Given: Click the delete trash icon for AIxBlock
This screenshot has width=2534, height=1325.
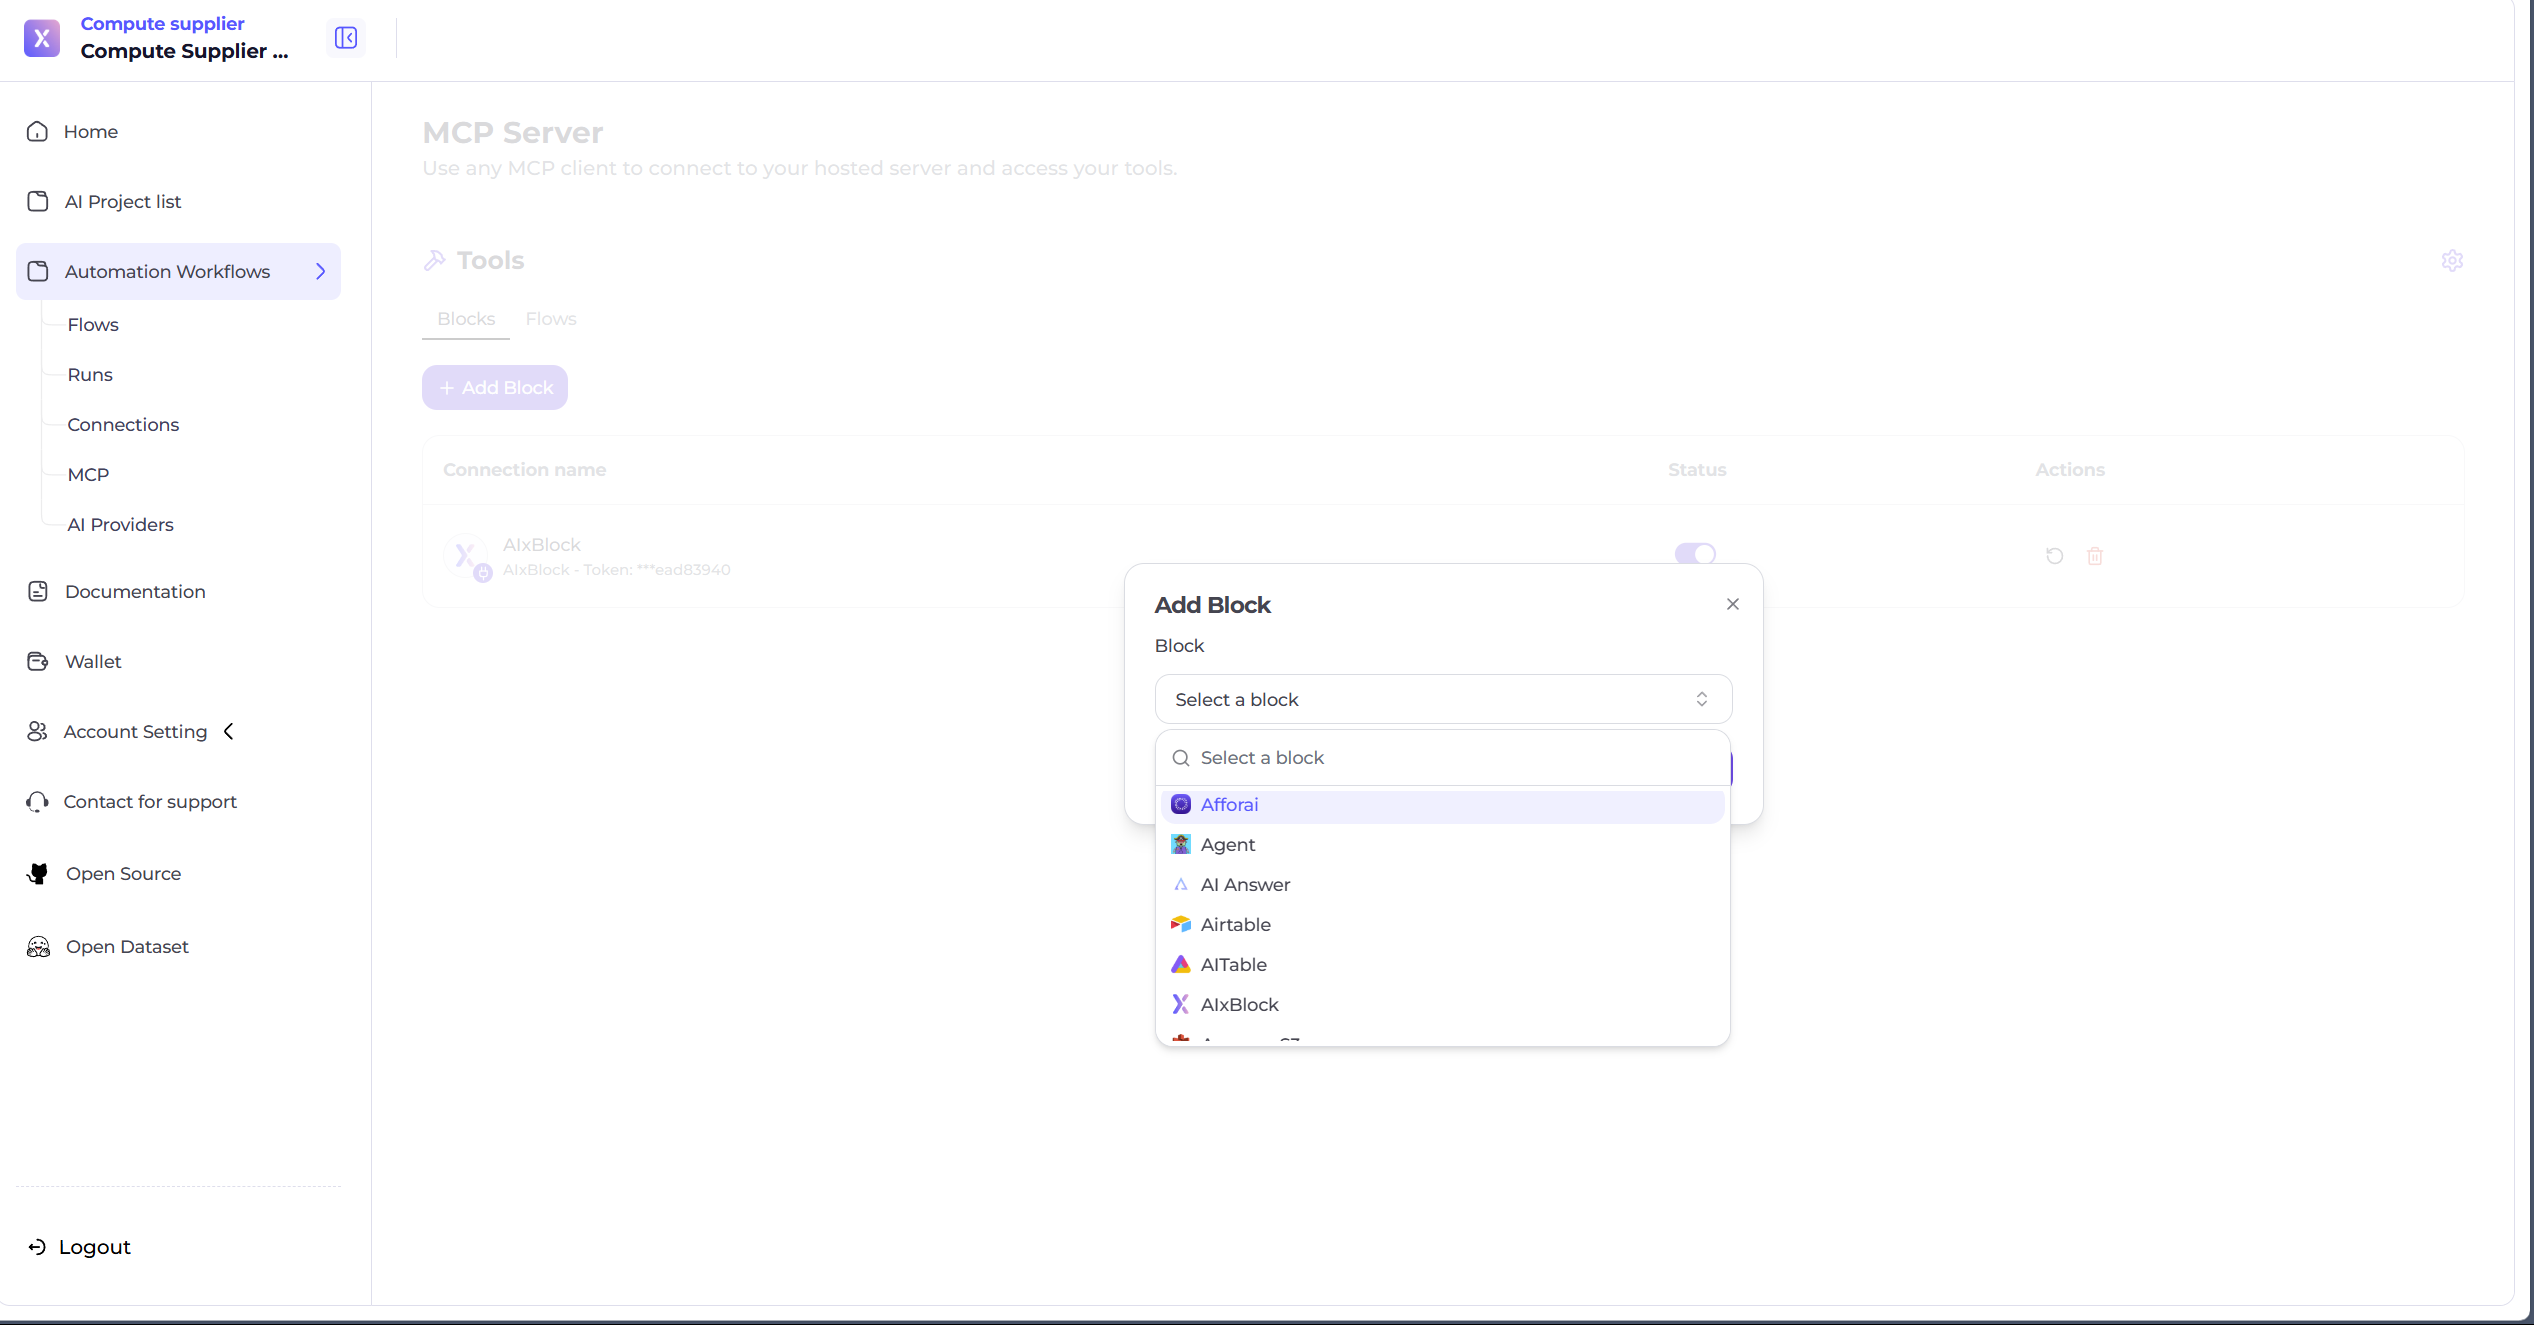Looking at the screenshot, I should [x=2095, y=556].
